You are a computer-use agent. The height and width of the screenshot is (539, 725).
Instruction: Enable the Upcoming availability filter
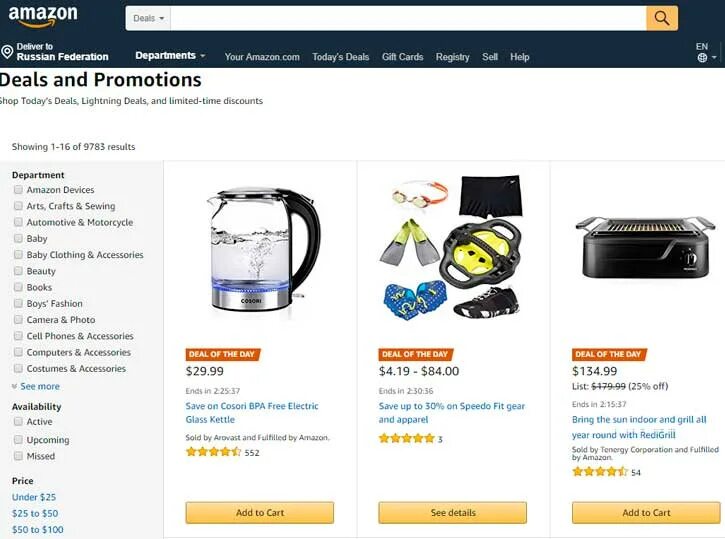coord(18,439)
